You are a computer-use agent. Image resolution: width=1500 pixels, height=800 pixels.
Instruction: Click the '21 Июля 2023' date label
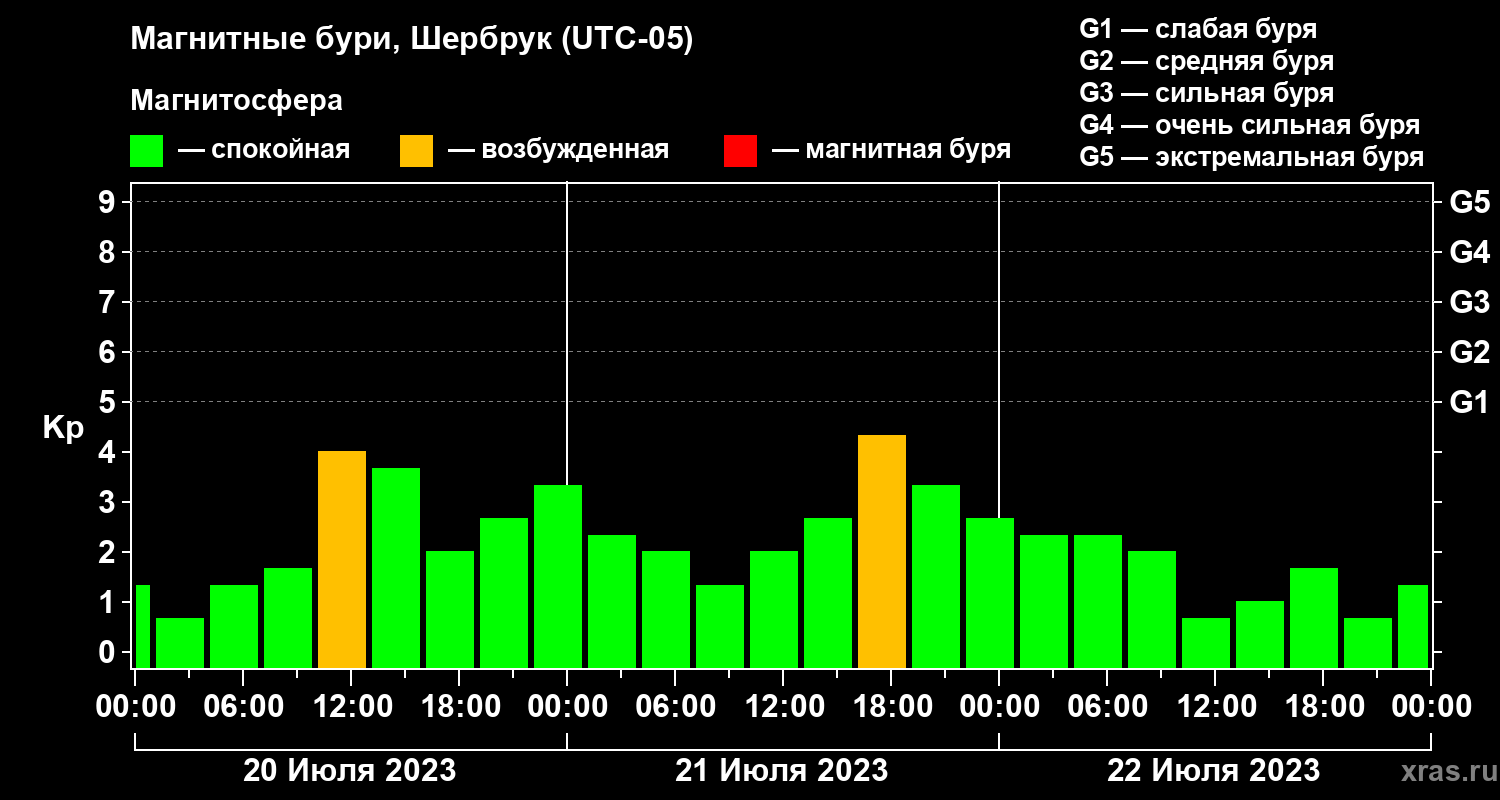tap(782, 771)
